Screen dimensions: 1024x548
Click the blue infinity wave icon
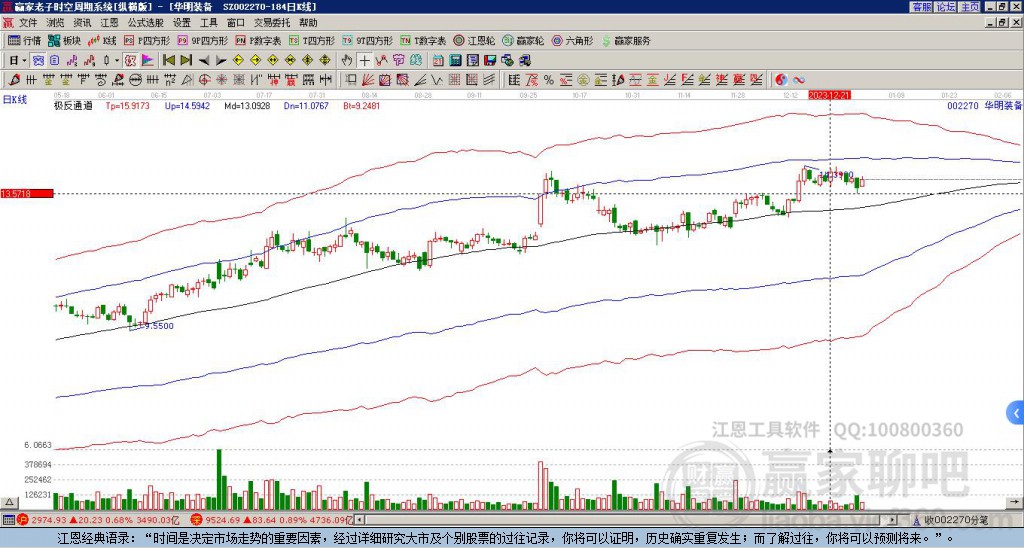799,80
